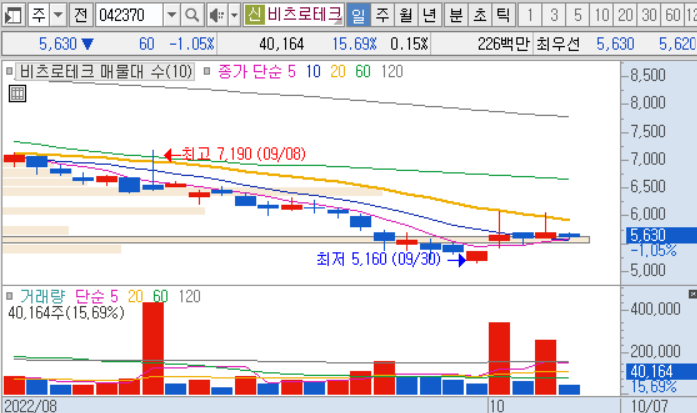697x413 pixels.
Task: Toggle the small square before 종가 단순
Action: pos(207,71)
